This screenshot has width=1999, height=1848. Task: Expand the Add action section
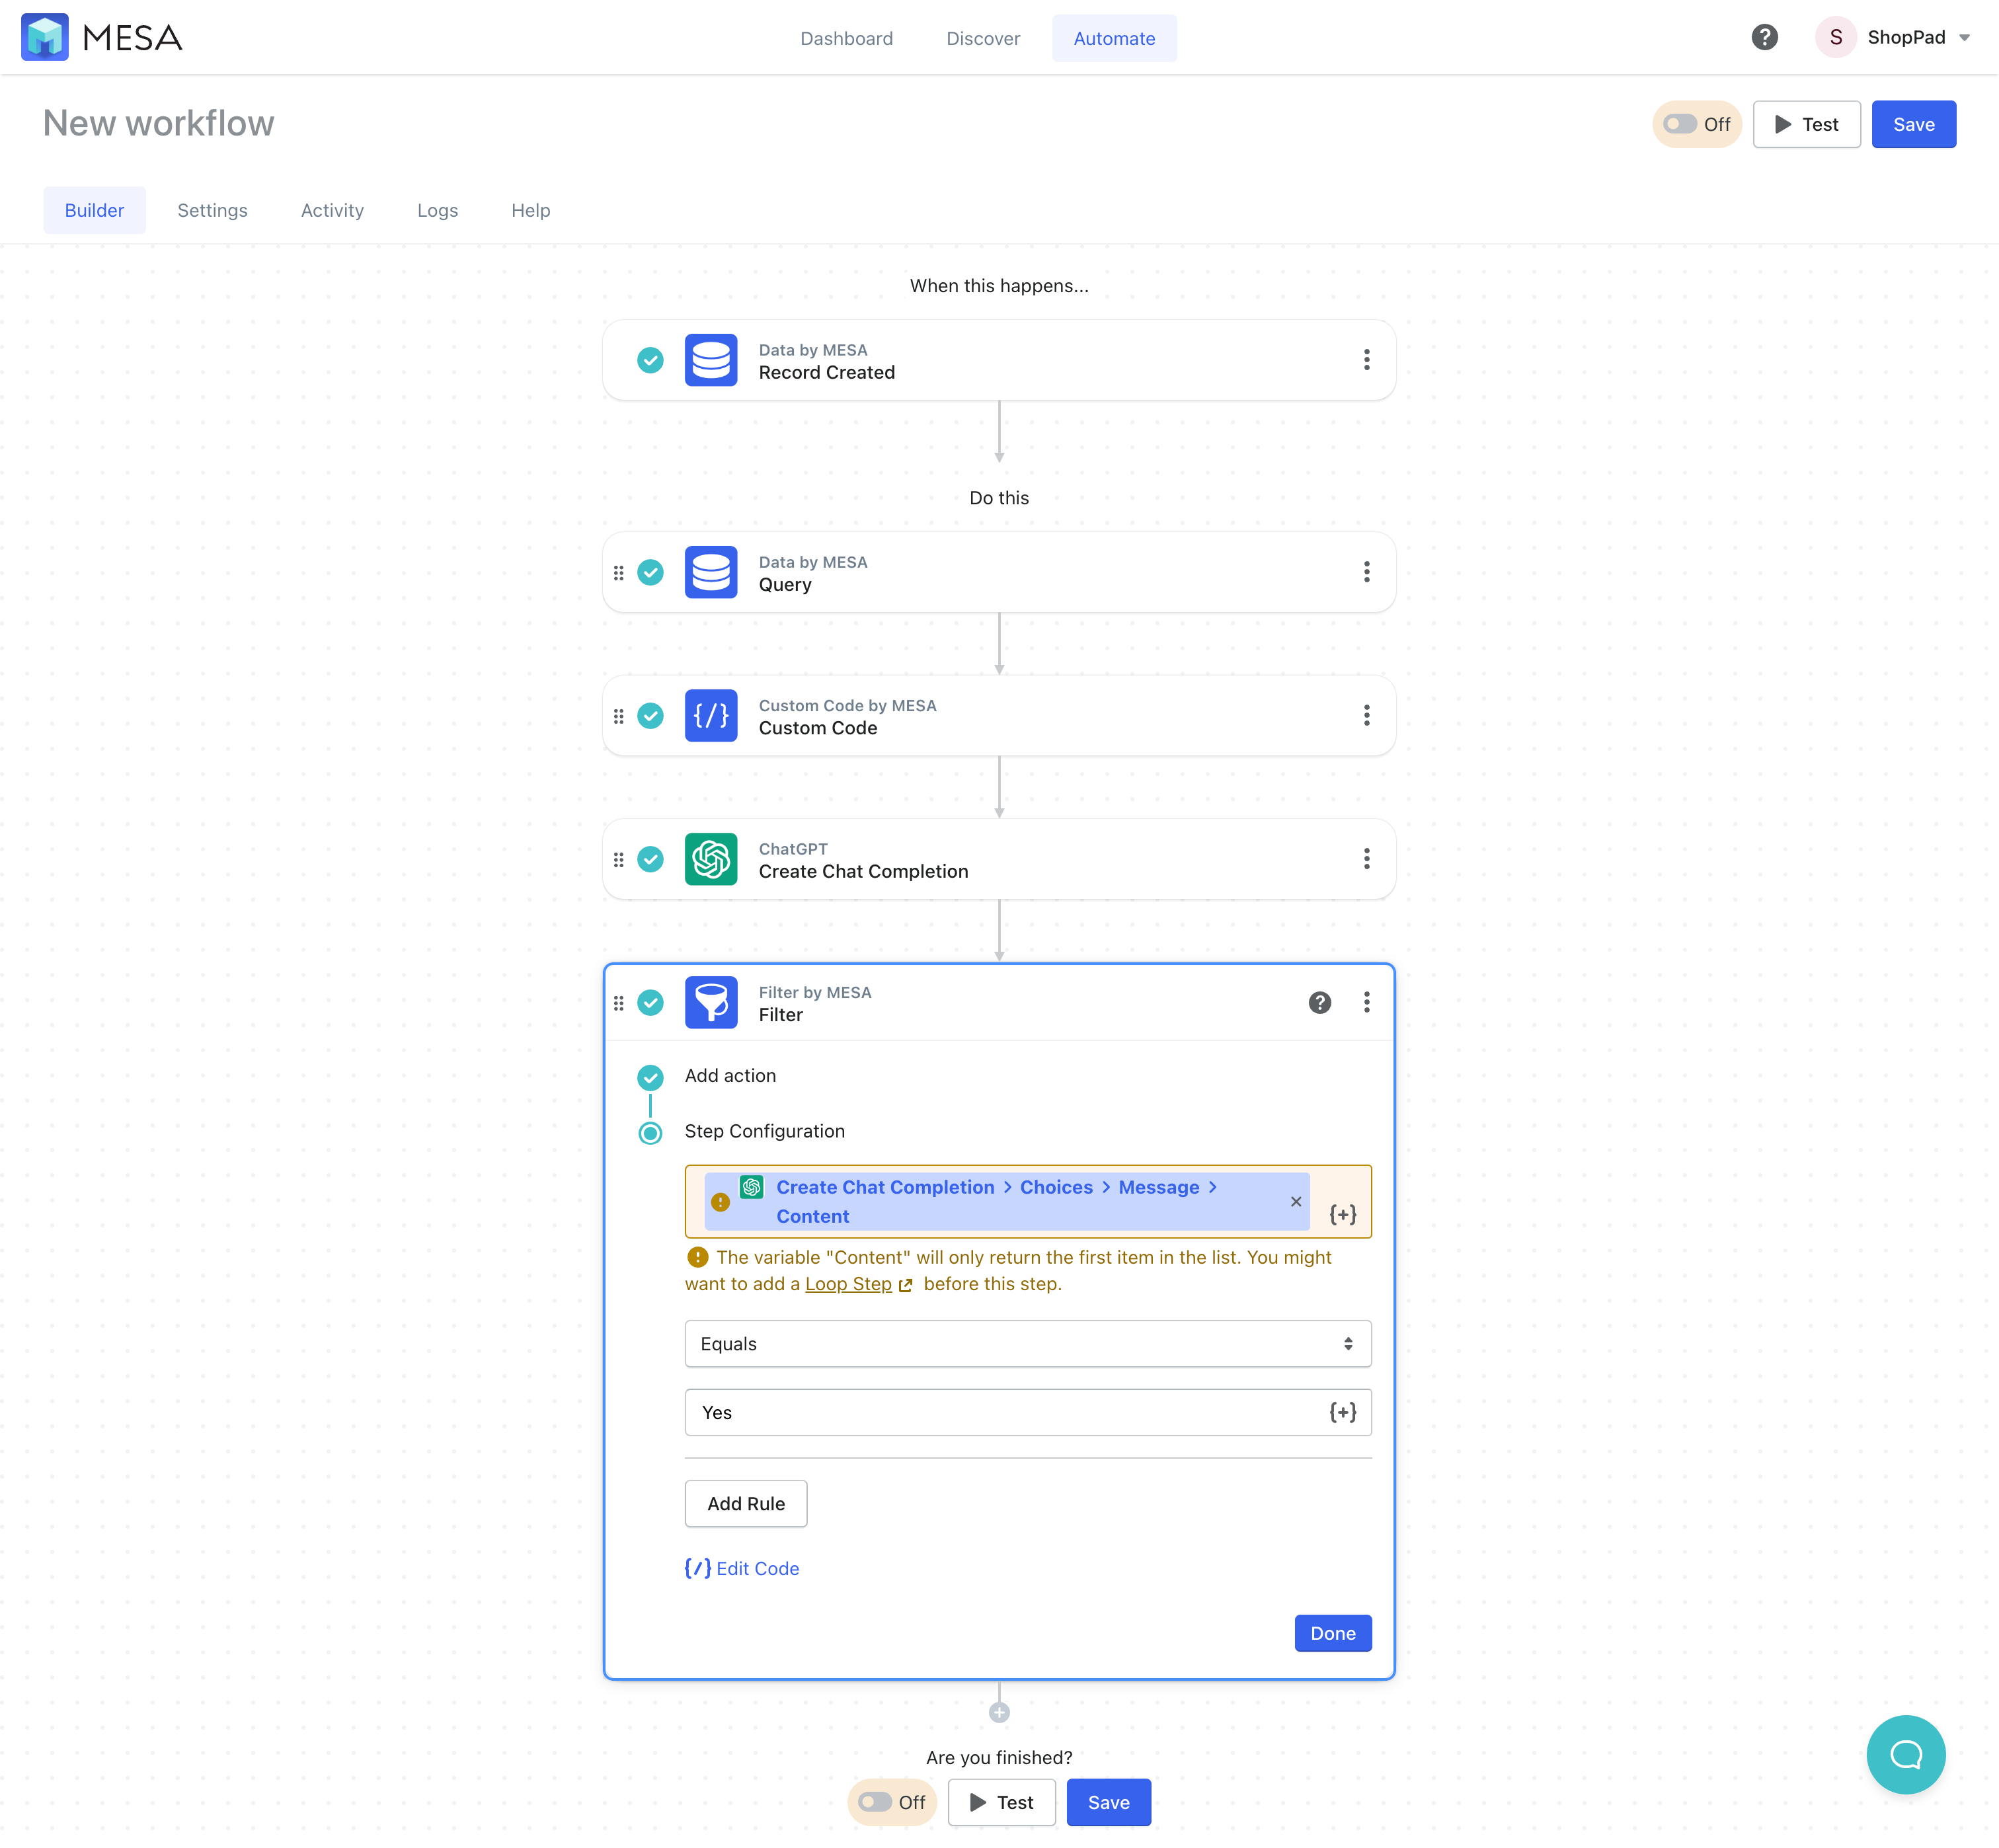(730, 1075)
